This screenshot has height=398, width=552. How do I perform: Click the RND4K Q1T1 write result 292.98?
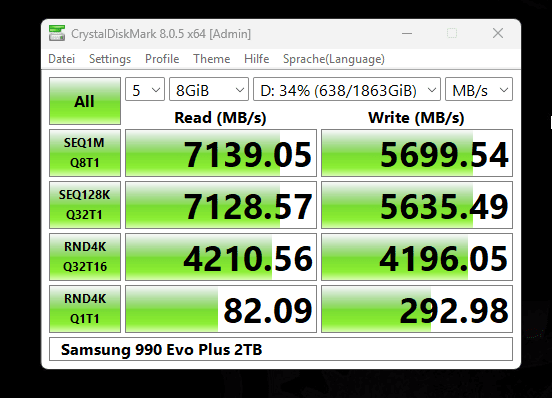coord(417,309)
